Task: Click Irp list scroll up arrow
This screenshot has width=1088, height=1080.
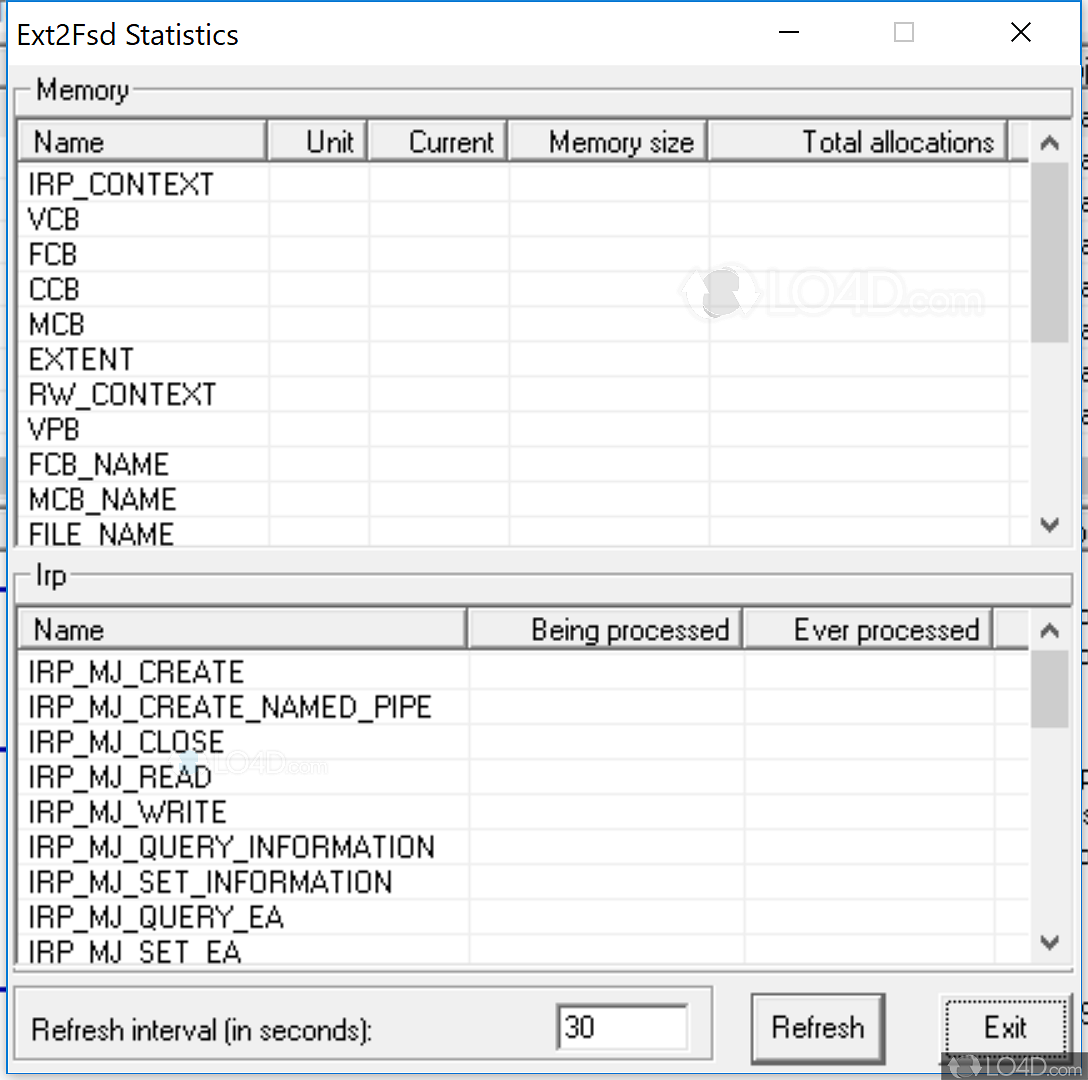Action: [1049, 630]
